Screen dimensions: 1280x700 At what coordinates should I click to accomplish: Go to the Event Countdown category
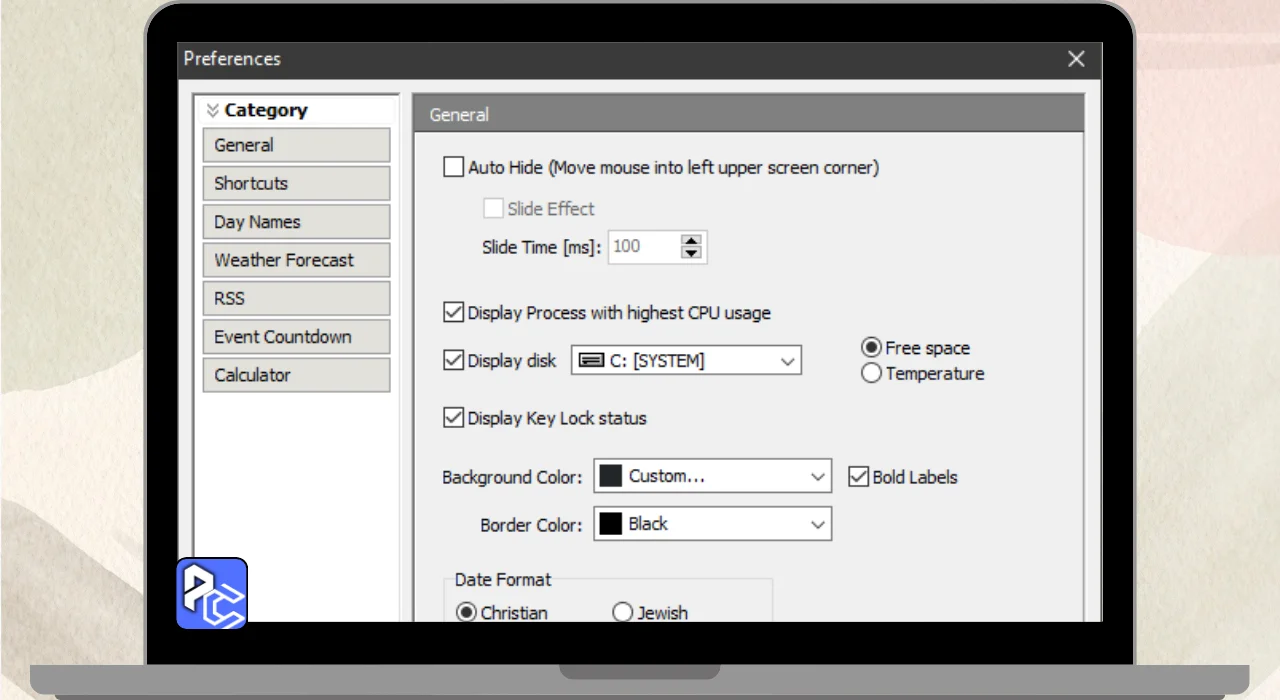pyautogui.click(x=296, y=337)
